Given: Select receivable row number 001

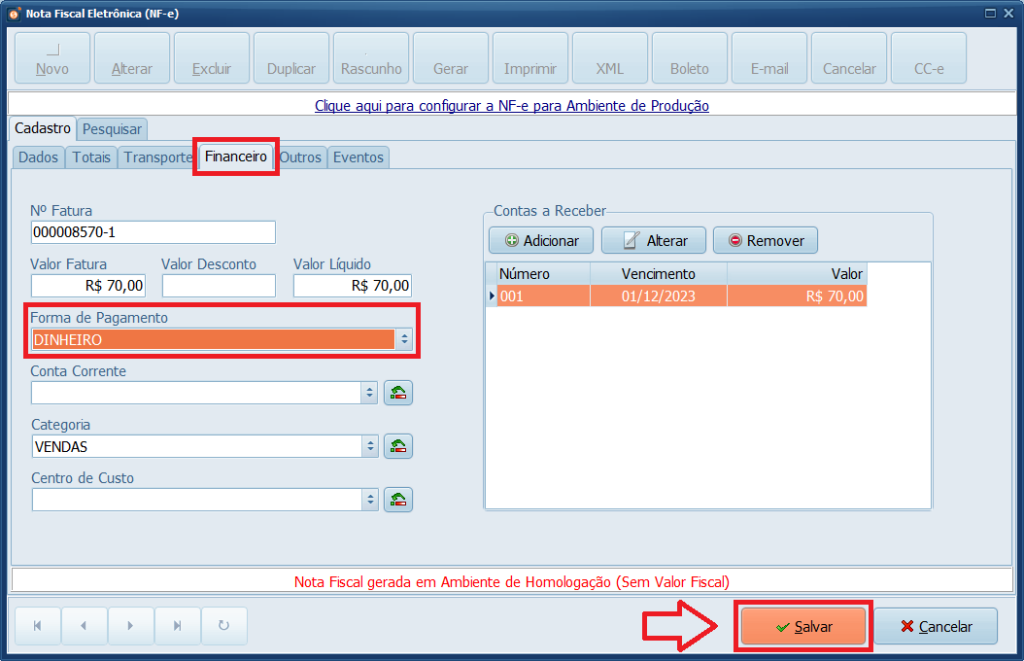Looking at the screenshot, I should click(x=543, y=297).
